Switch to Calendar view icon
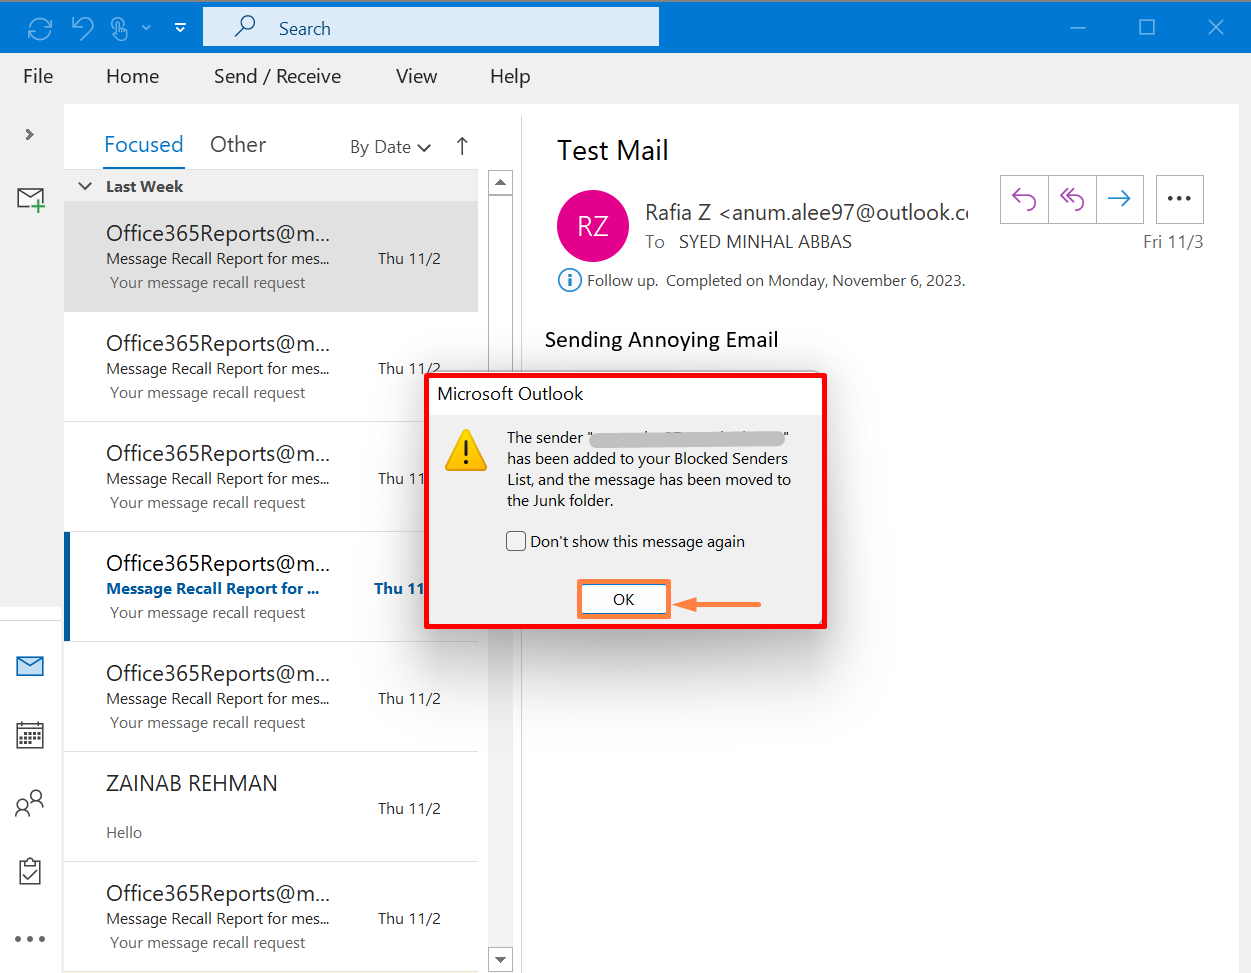The height and width of the screenshot is (973, 1251). [30, 735]
